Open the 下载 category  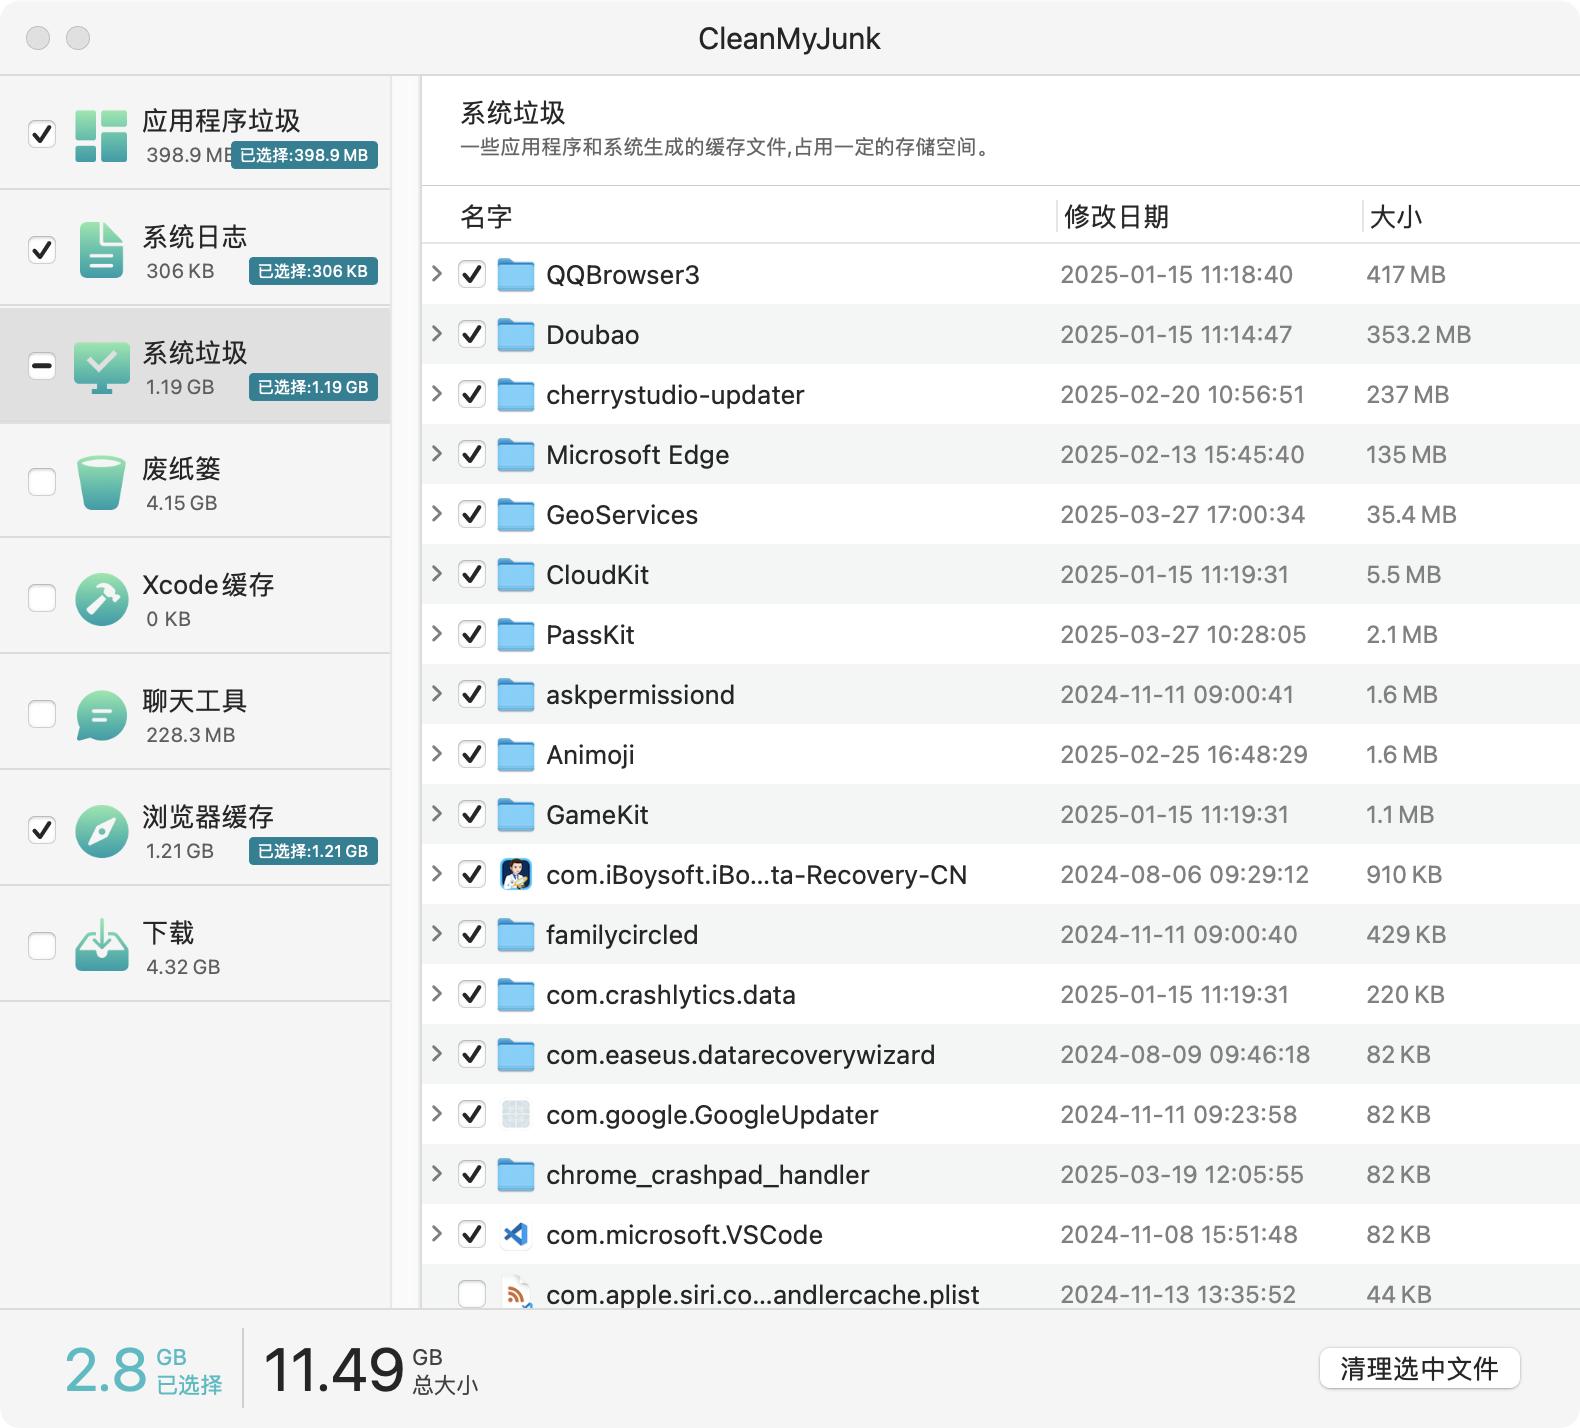tap(195, 946)
